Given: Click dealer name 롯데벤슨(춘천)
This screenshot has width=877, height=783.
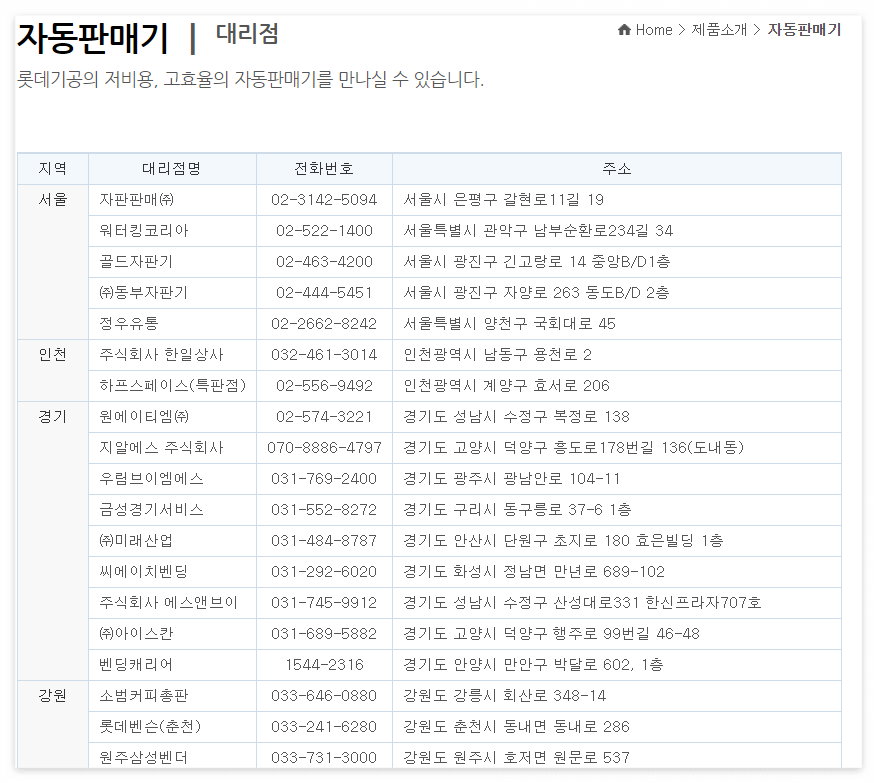Looking at the screenshot, I should point(150,727).
